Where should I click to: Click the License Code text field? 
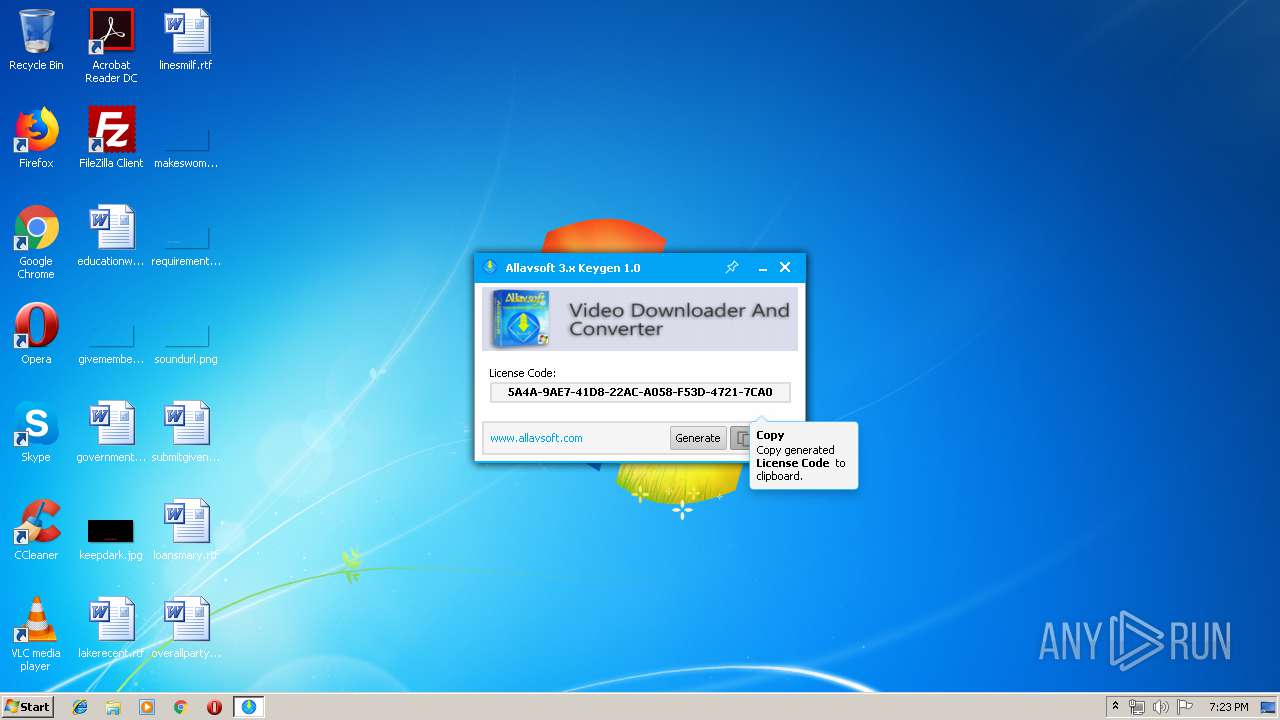coord(640,392)
